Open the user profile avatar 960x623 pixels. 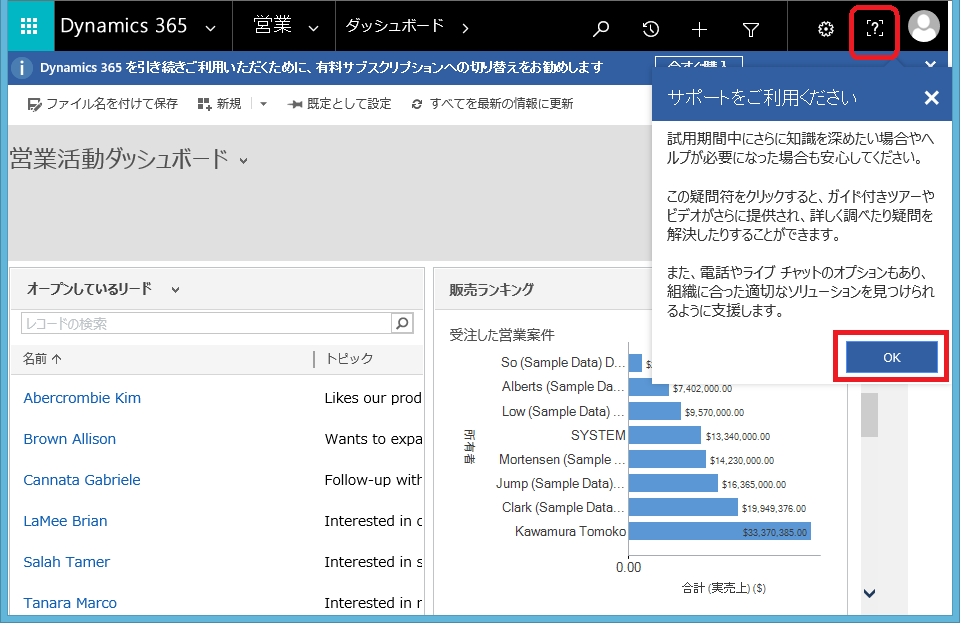923,26
